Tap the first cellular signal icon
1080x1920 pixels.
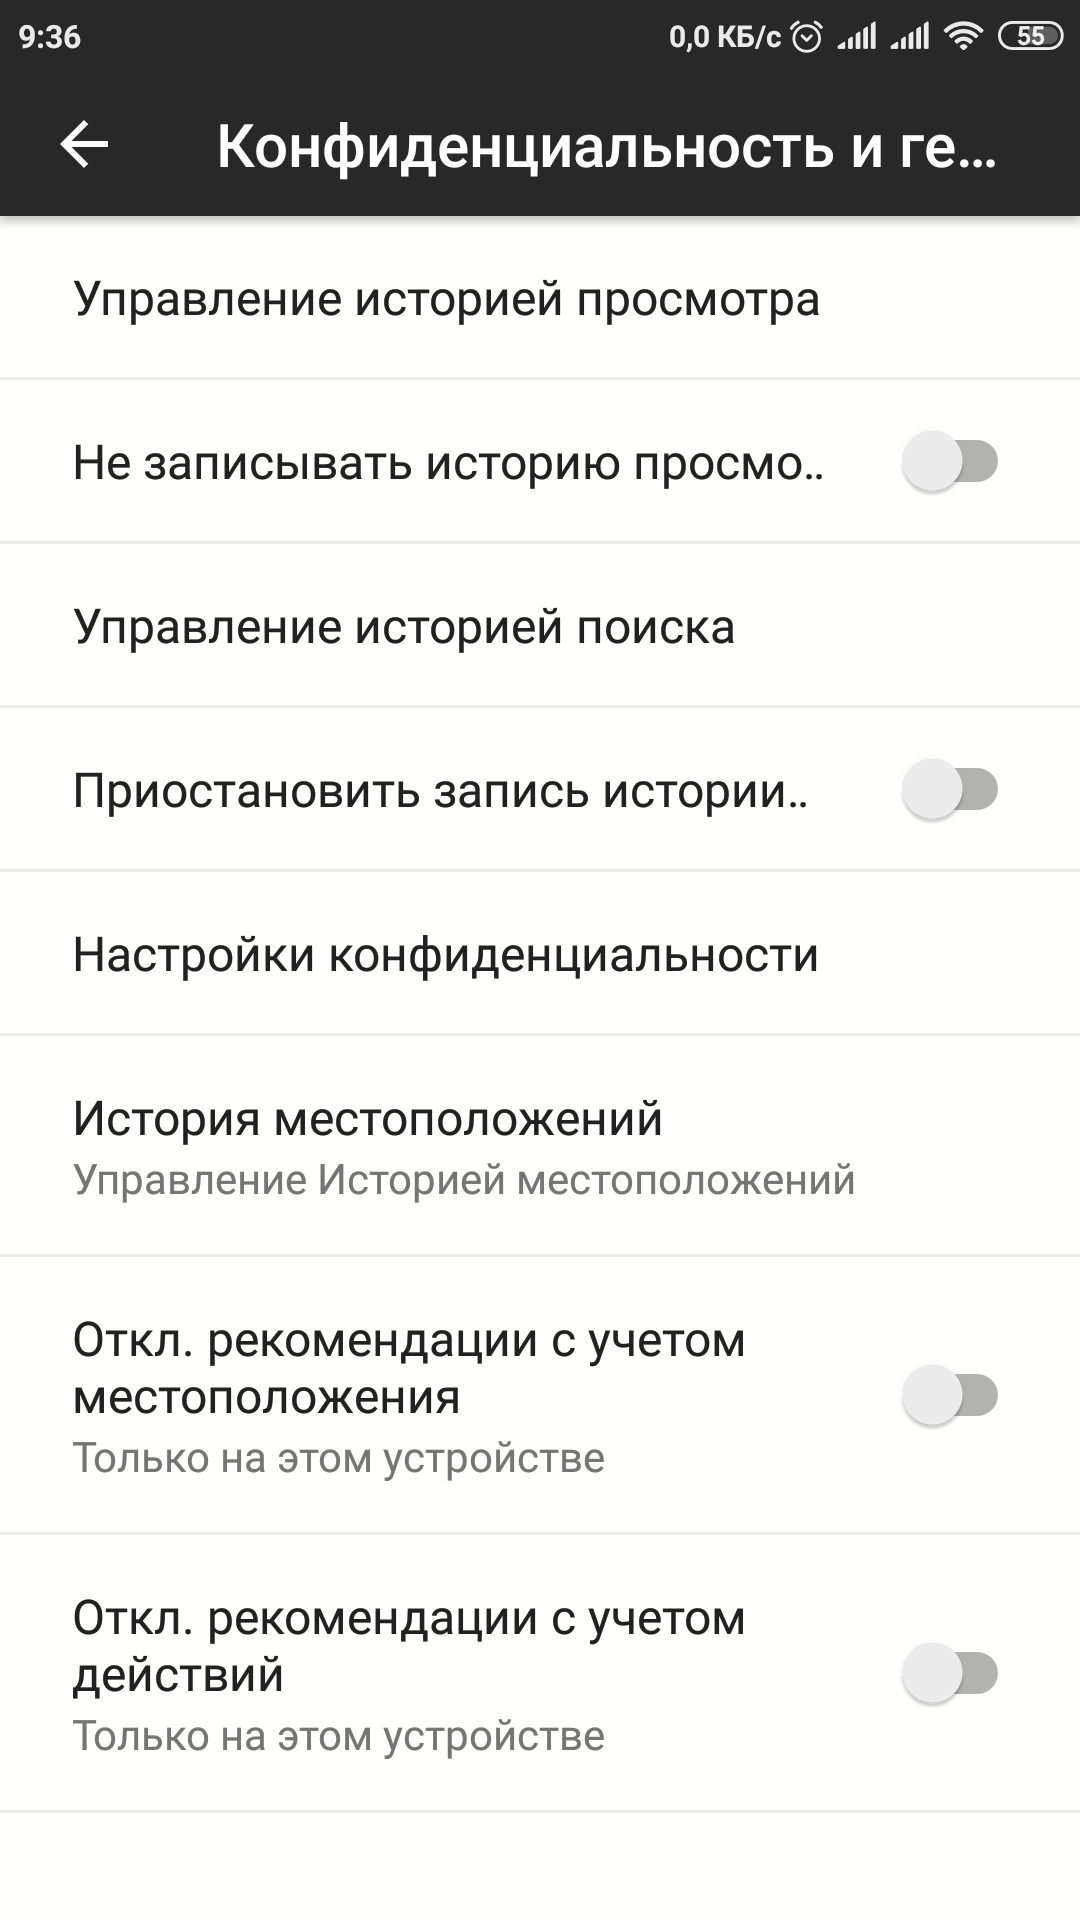(857, 37)
